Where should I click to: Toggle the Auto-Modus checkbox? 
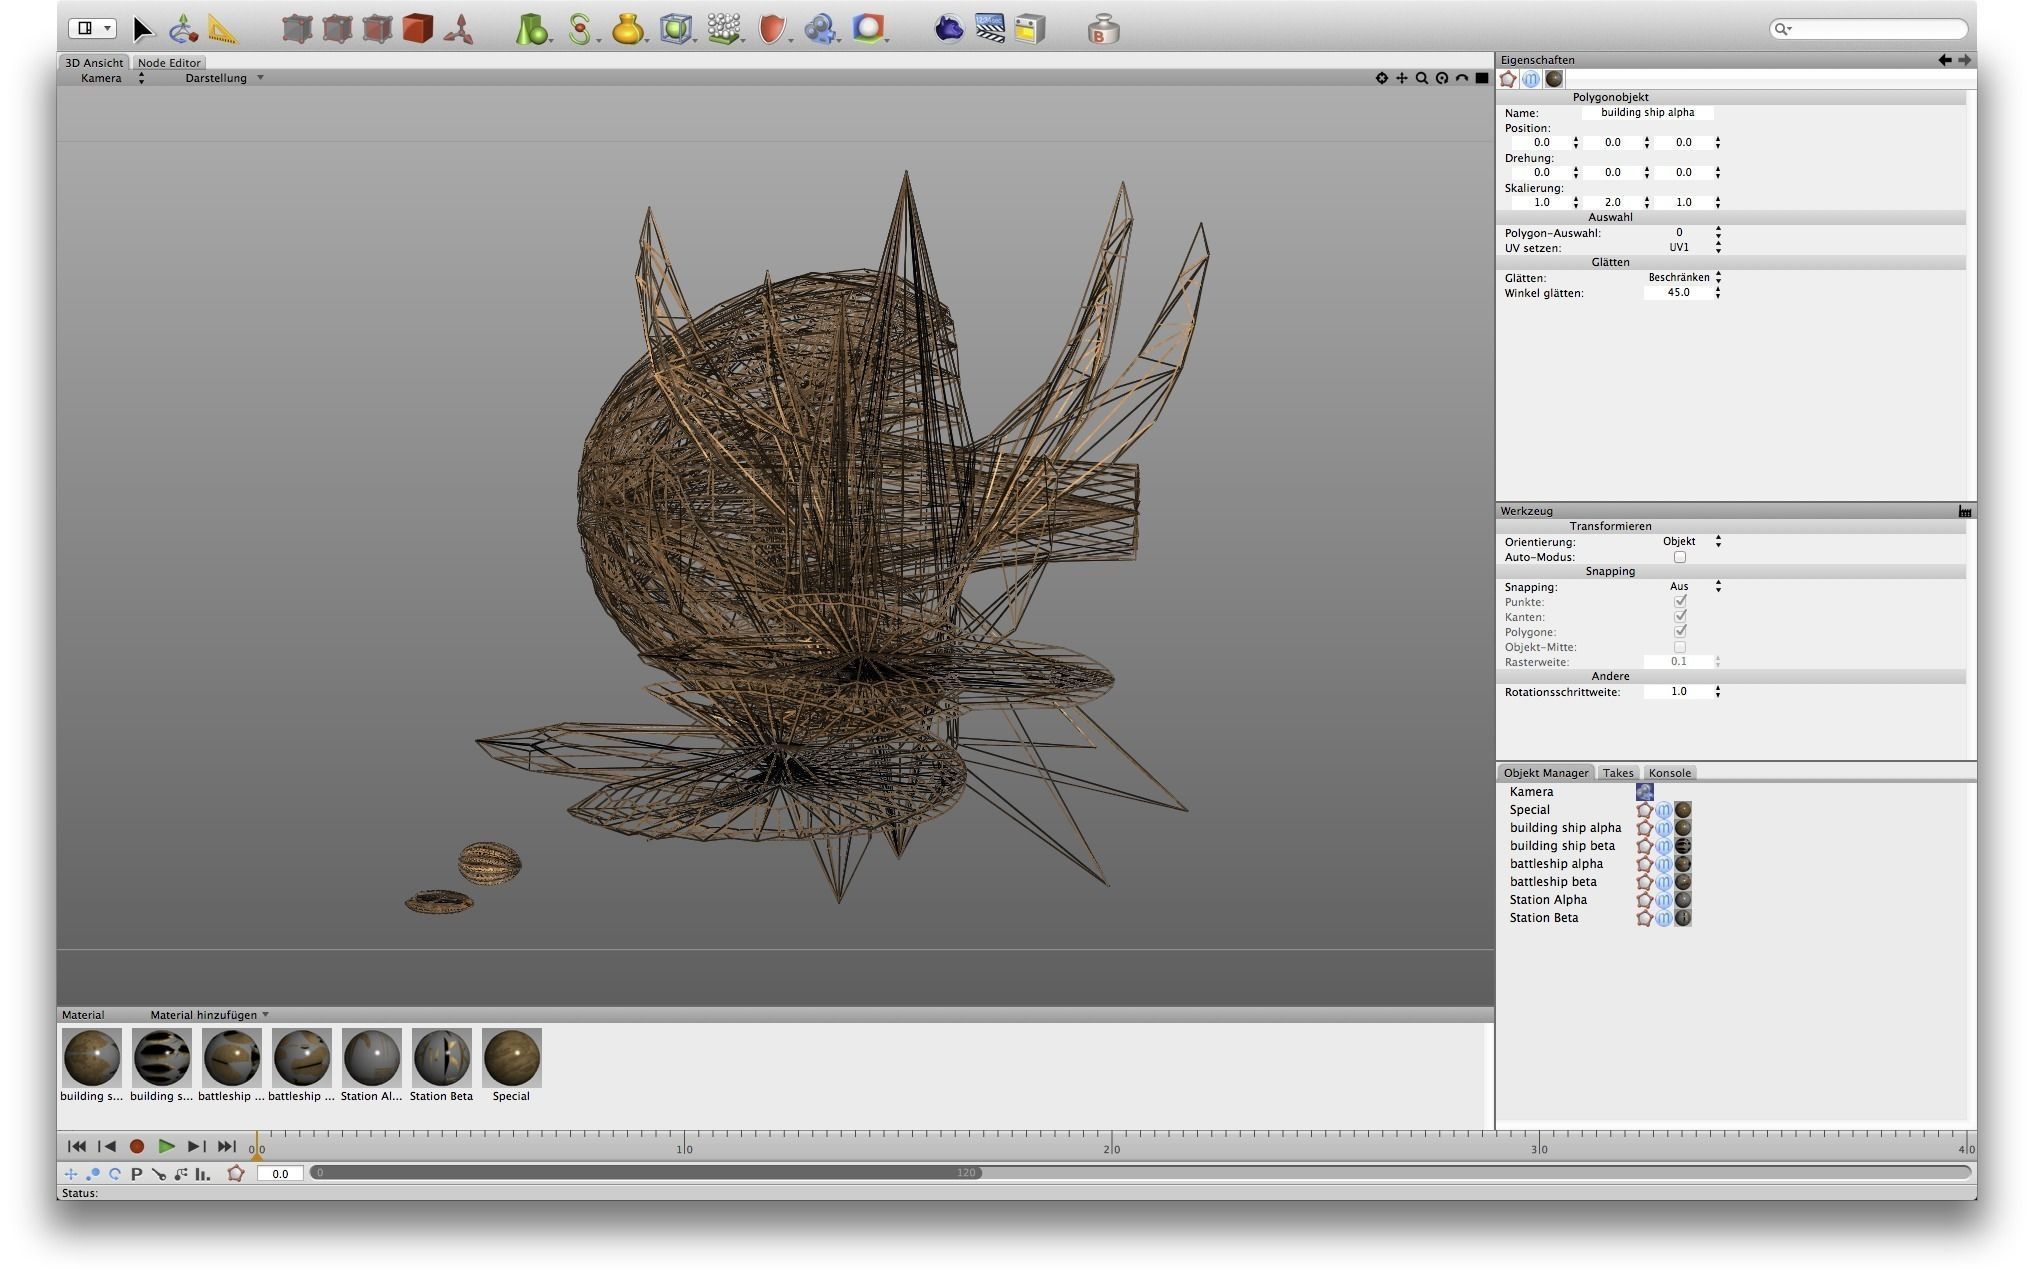point(1680,557)
